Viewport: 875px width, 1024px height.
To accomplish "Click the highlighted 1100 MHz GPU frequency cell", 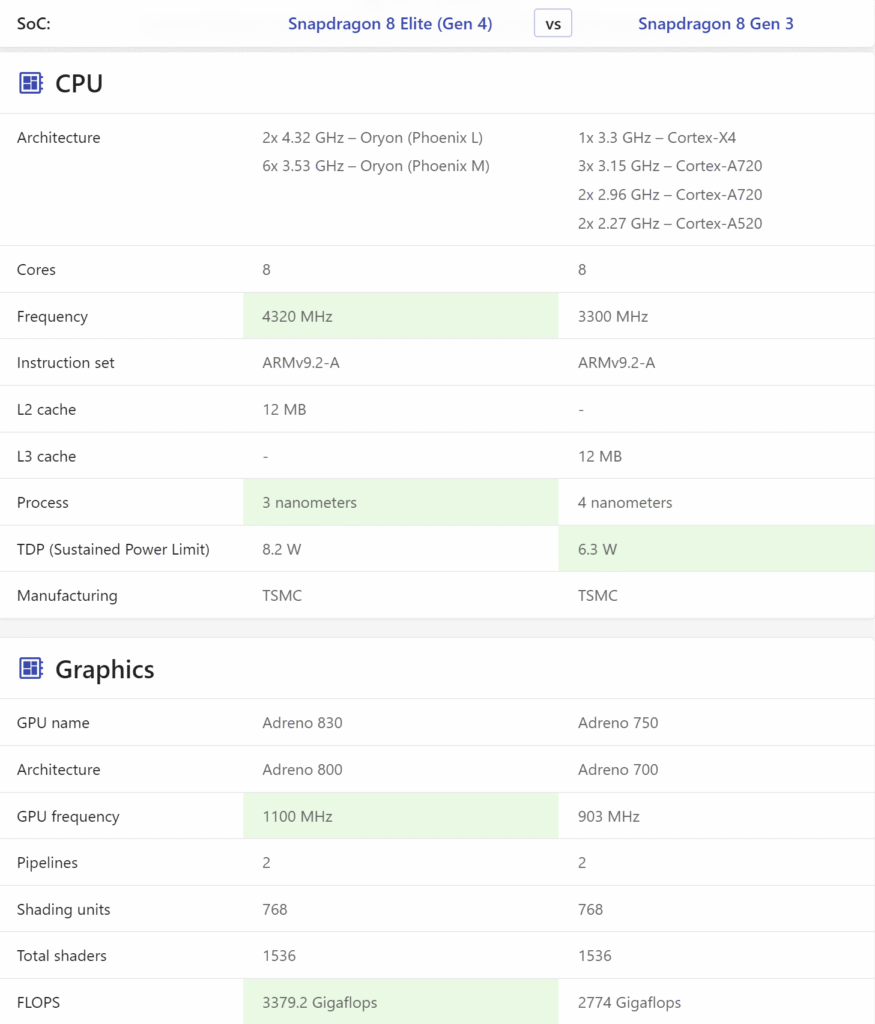I will point(400,816).
